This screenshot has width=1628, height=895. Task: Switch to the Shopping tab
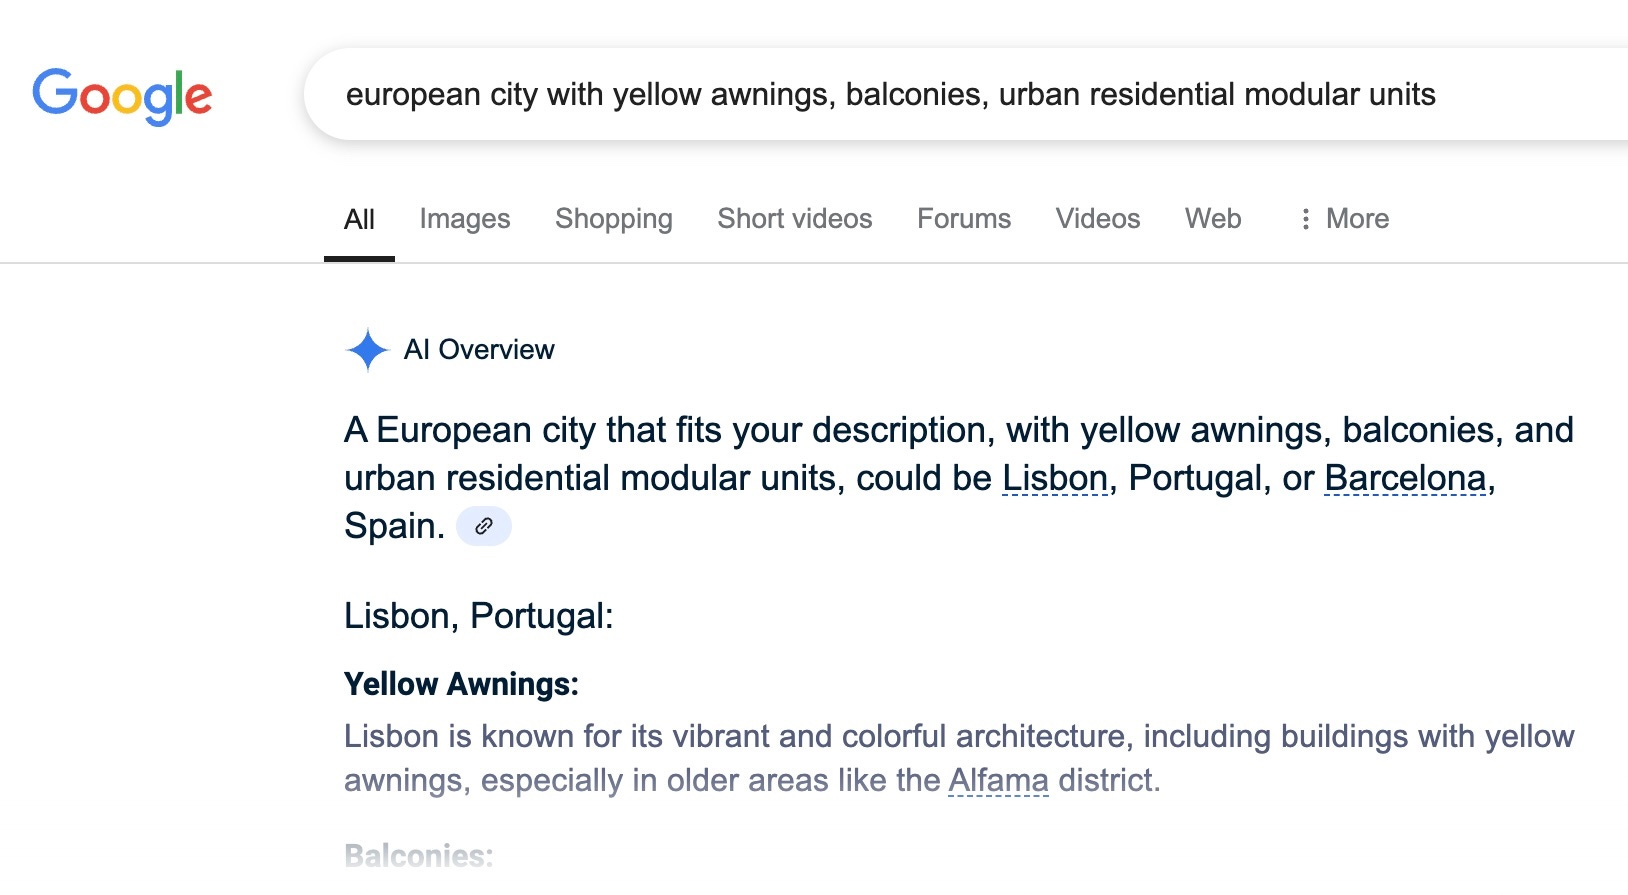point(614,219)
